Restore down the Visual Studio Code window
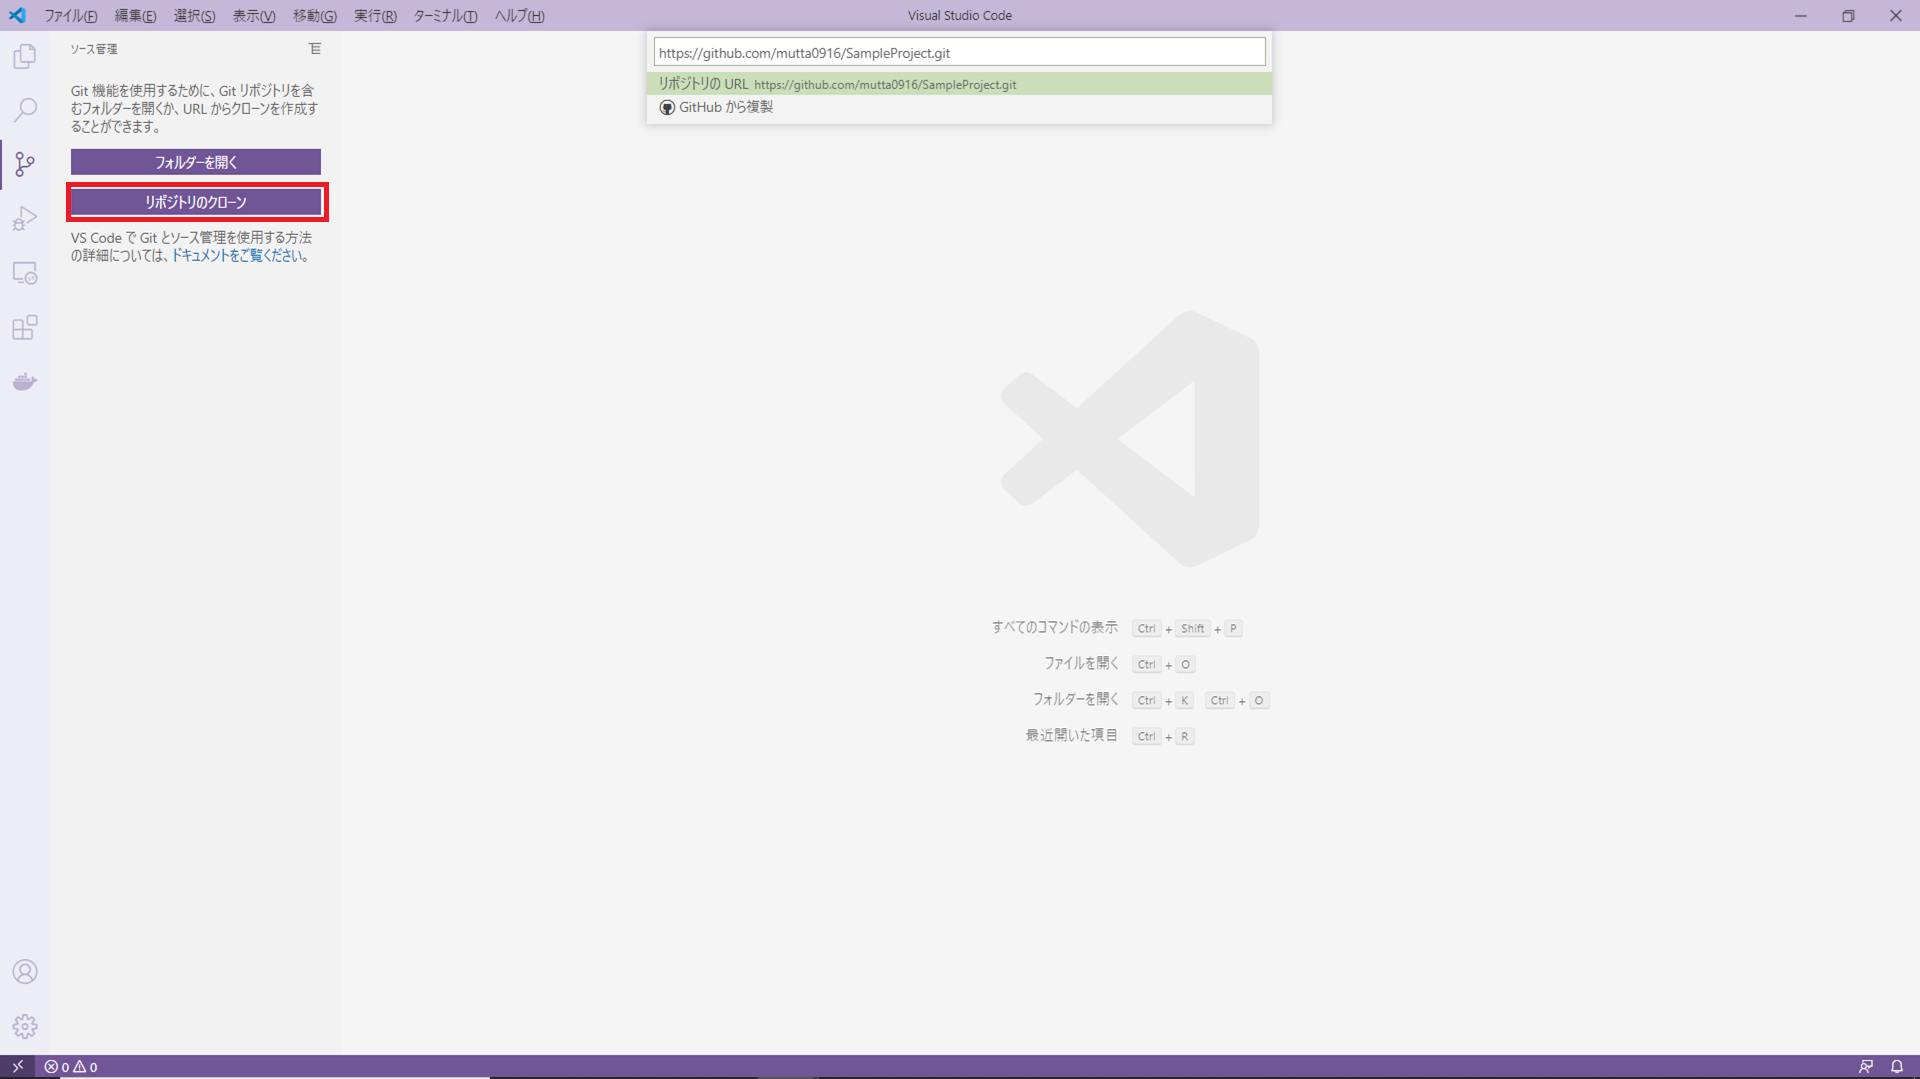The width and height of the screenshot is (1920, 1079). (1848, 15)
